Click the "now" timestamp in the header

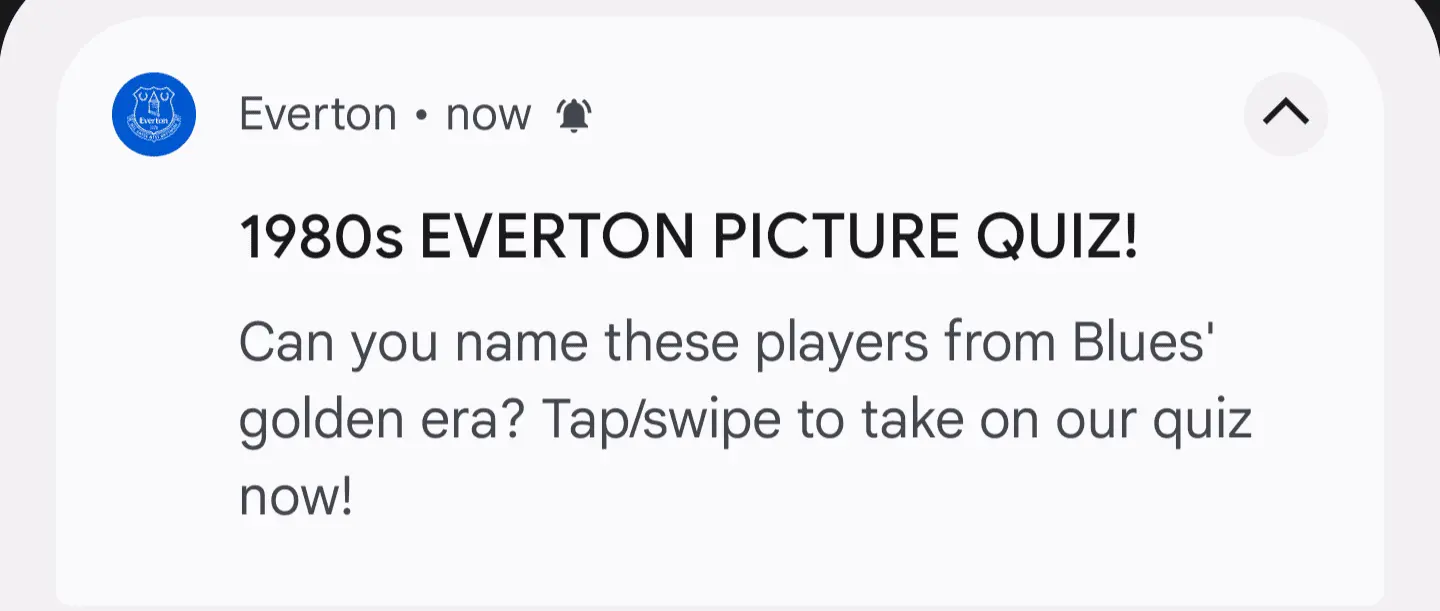(488, 115)
